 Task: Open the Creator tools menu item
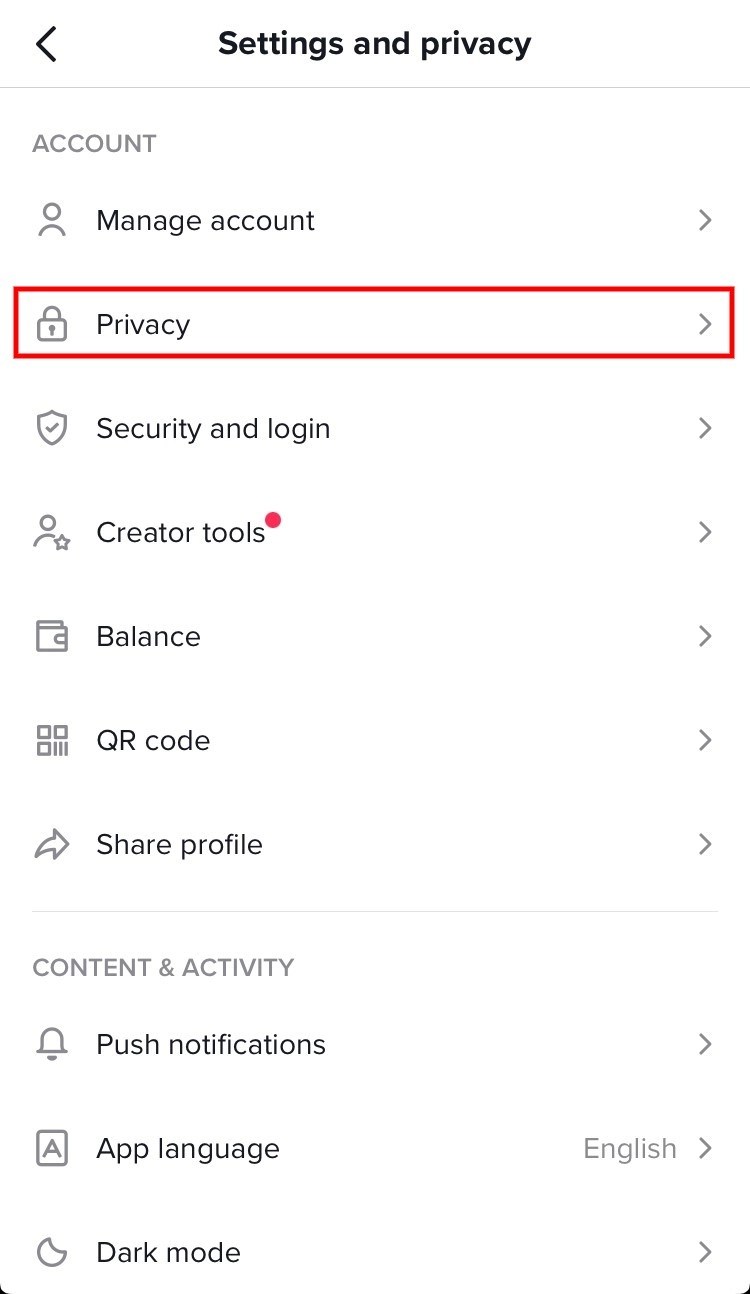(x=180, y=532)
